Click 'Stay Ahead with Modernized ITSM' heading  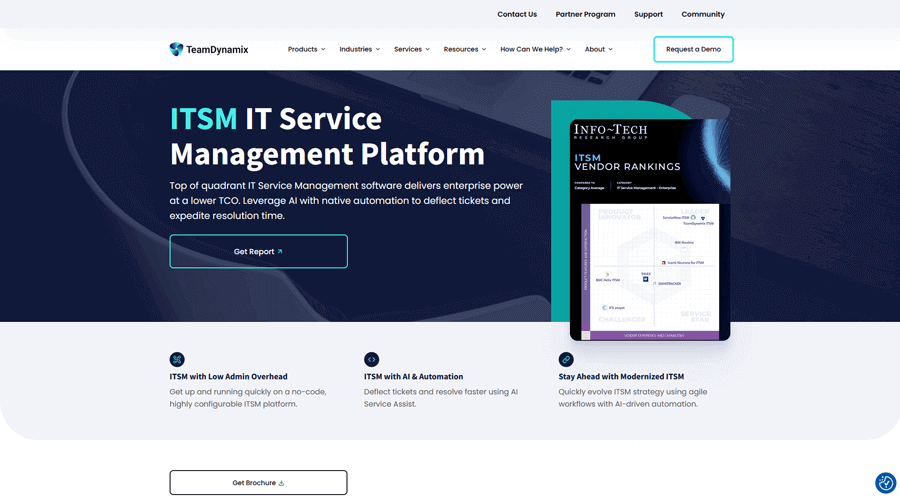(621, 377)
